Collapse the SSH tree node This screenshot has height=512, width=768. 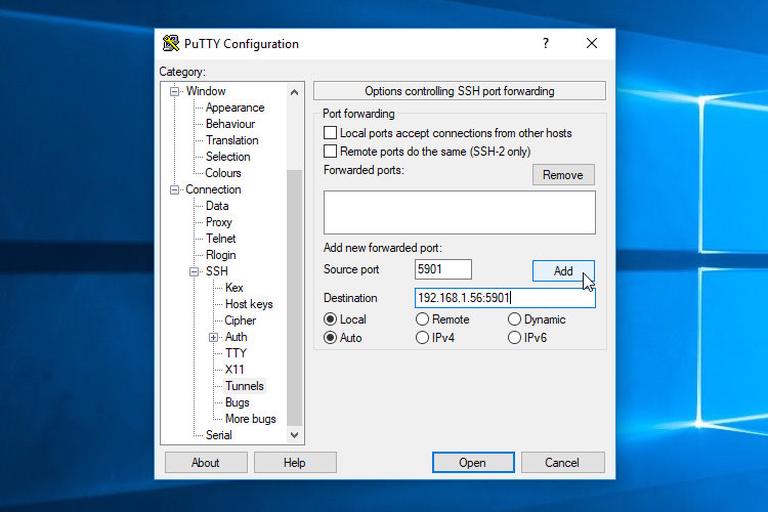coord(195,271)
